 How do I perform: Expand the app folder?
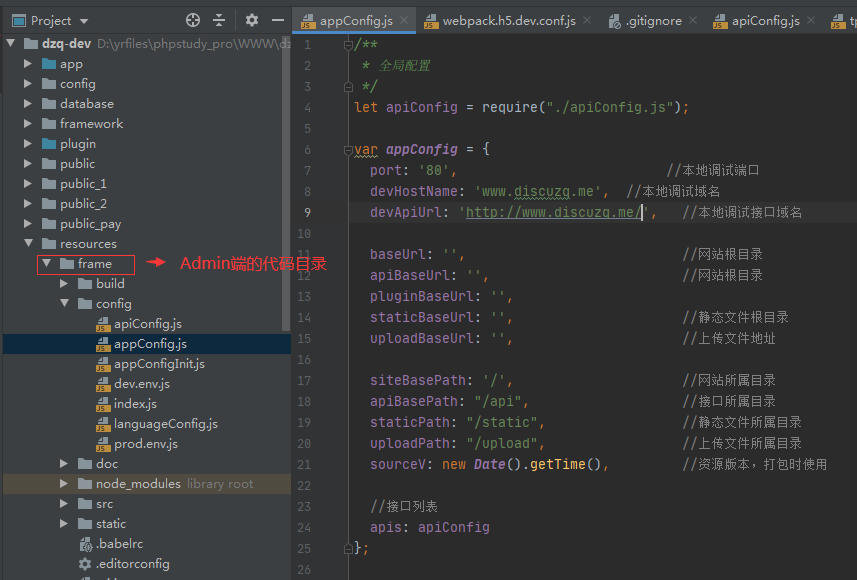pos(28,63)
